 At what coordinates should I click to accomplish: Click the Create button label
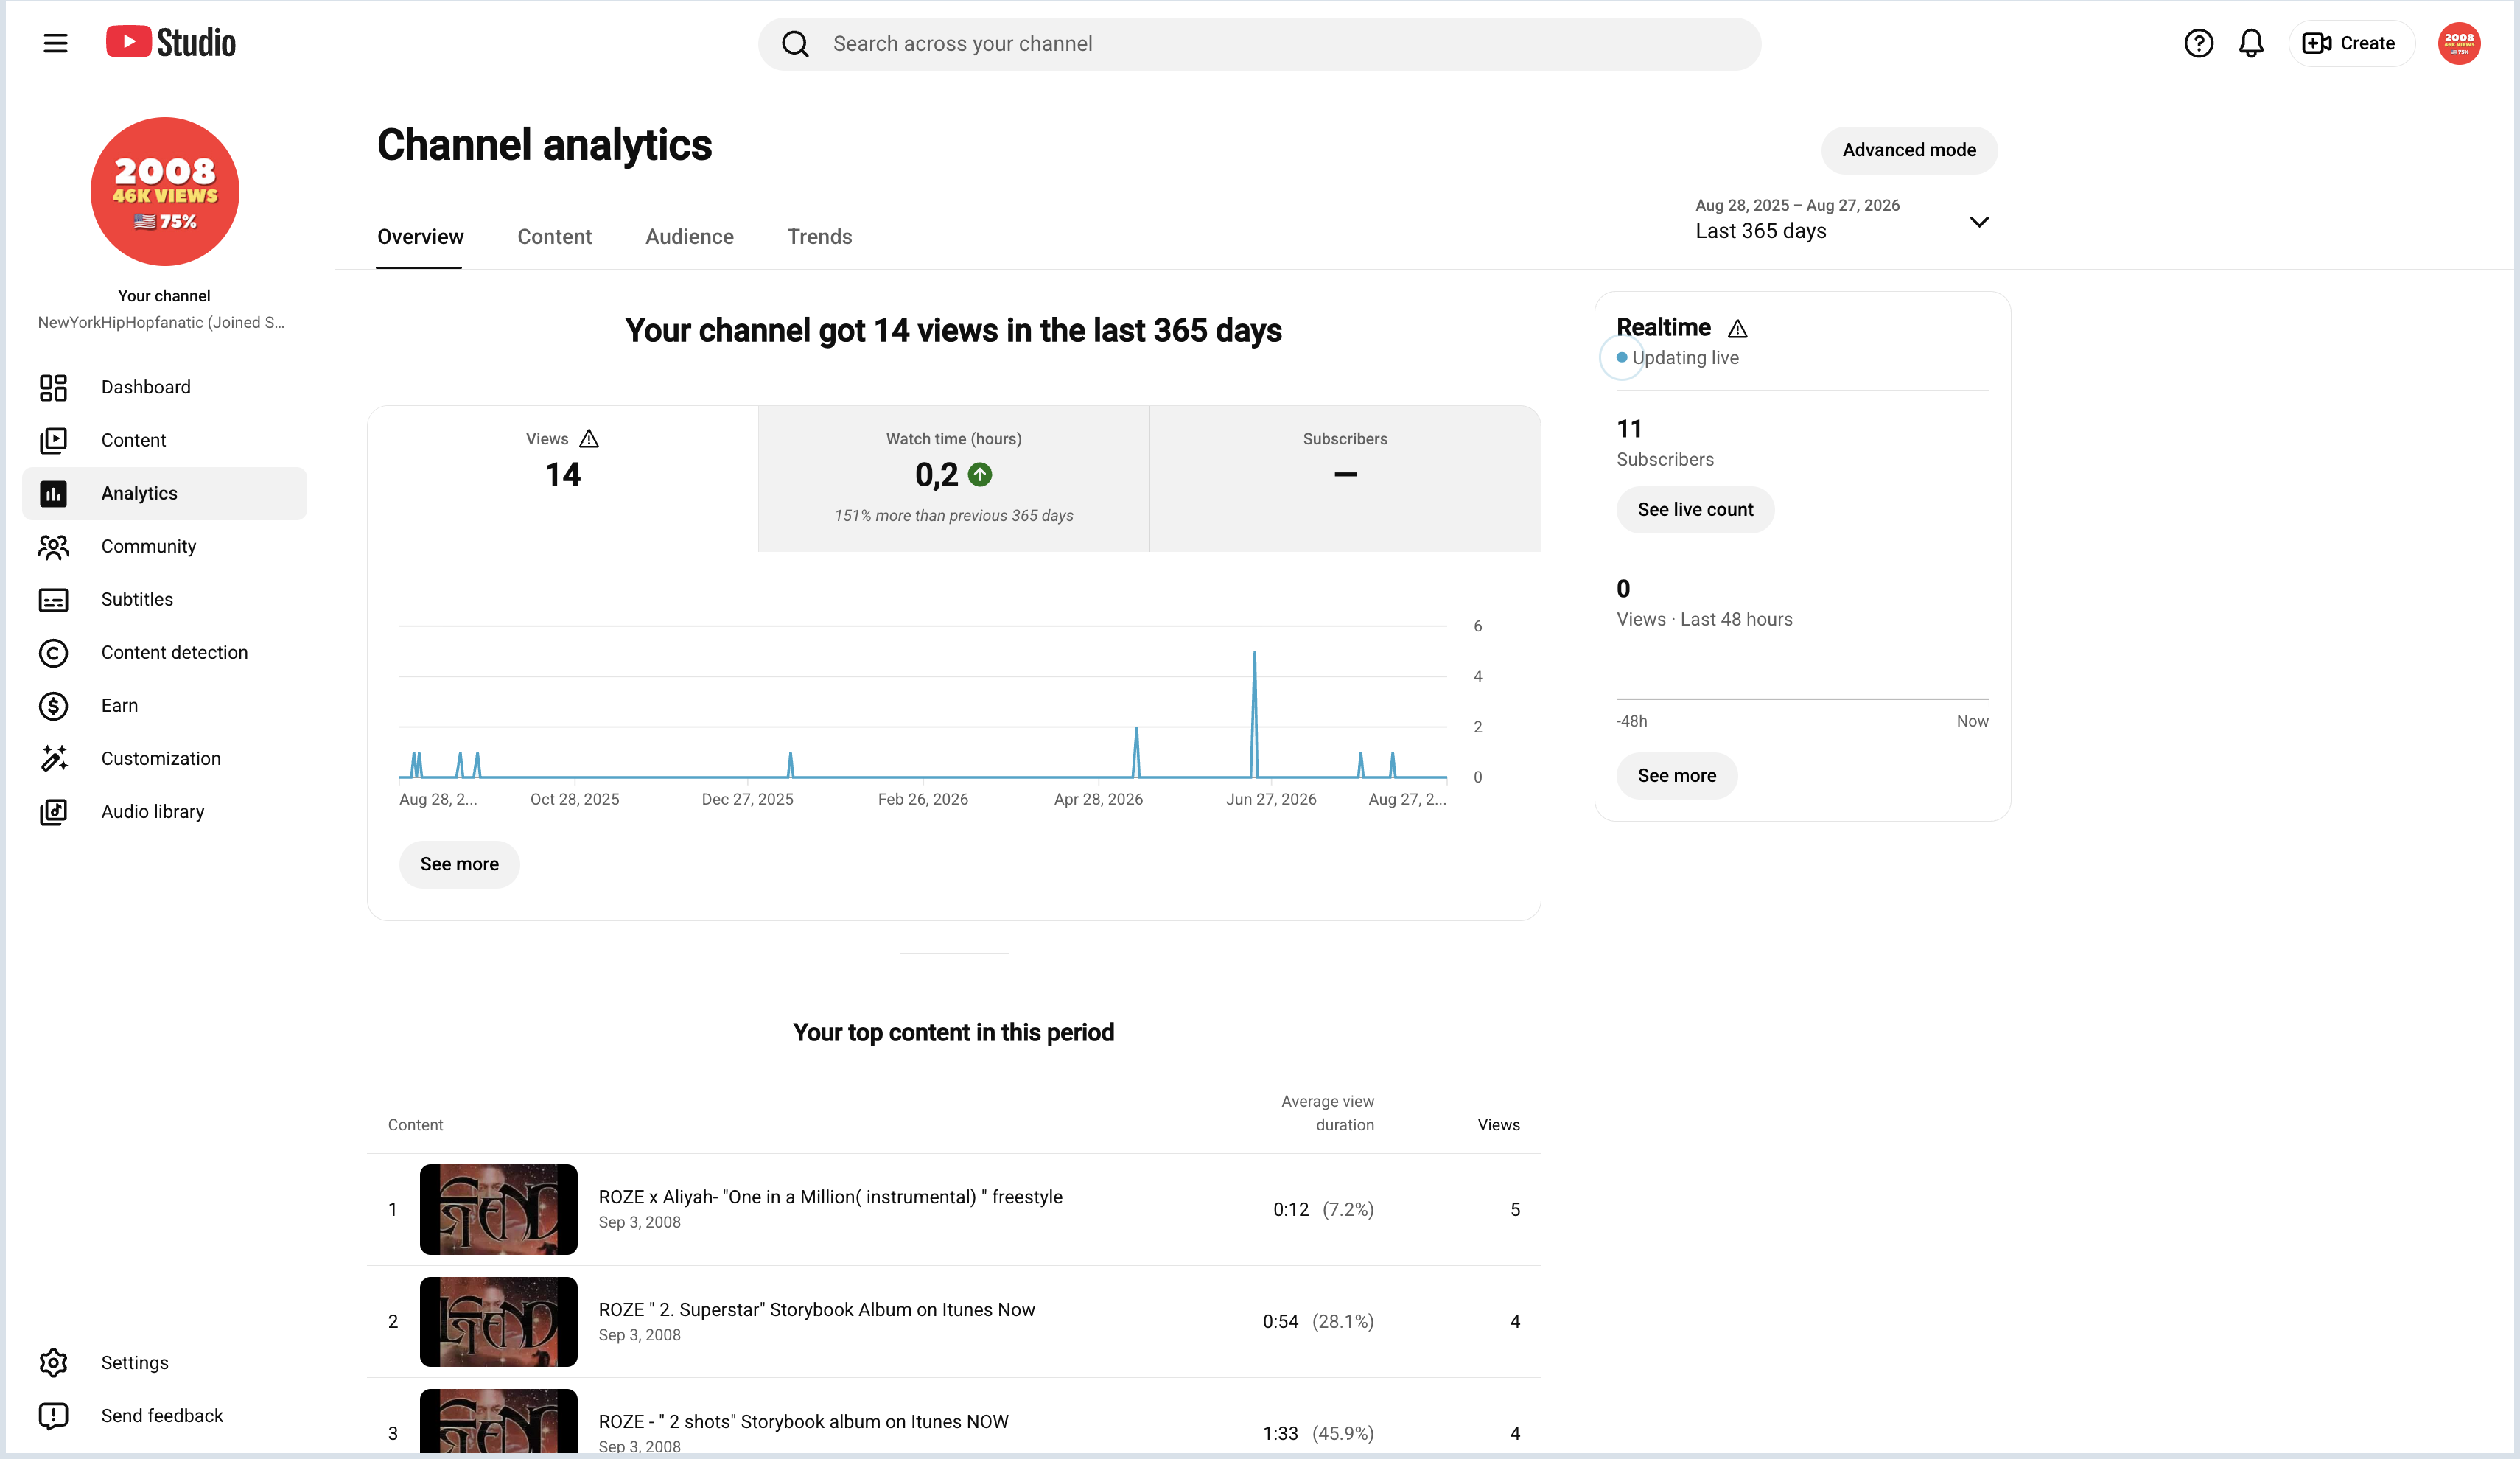pyautogui.click(x=2367, y=43)
